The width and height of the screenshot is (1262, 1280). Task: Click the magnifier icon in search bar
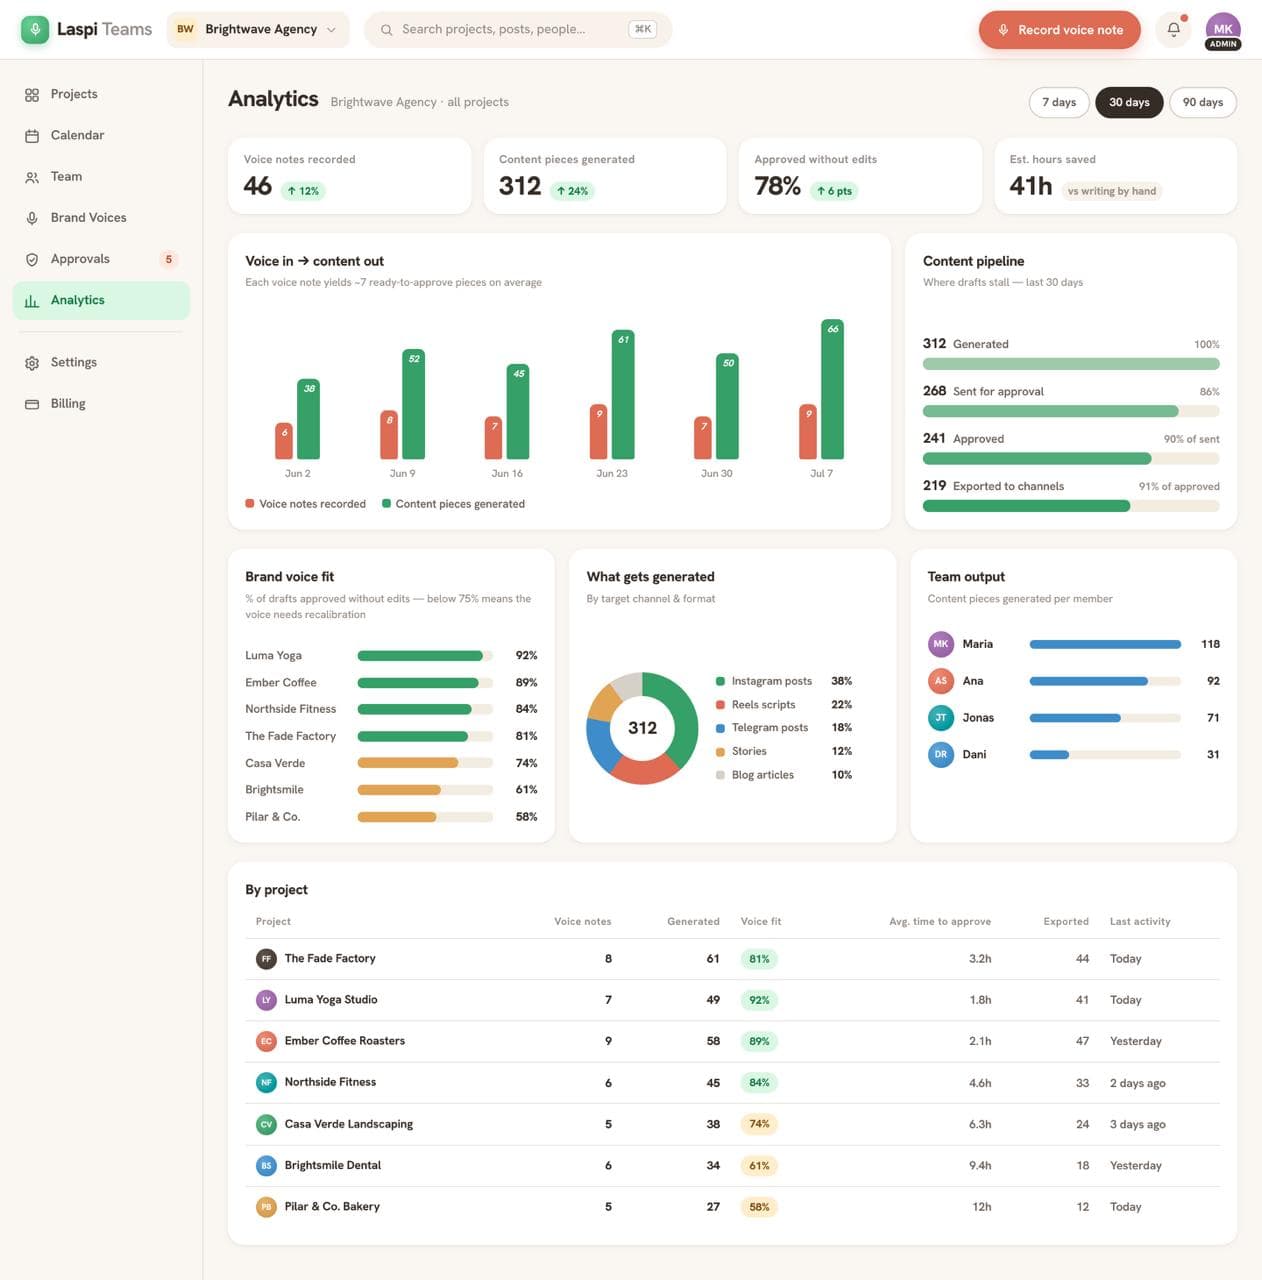point(386,30)
